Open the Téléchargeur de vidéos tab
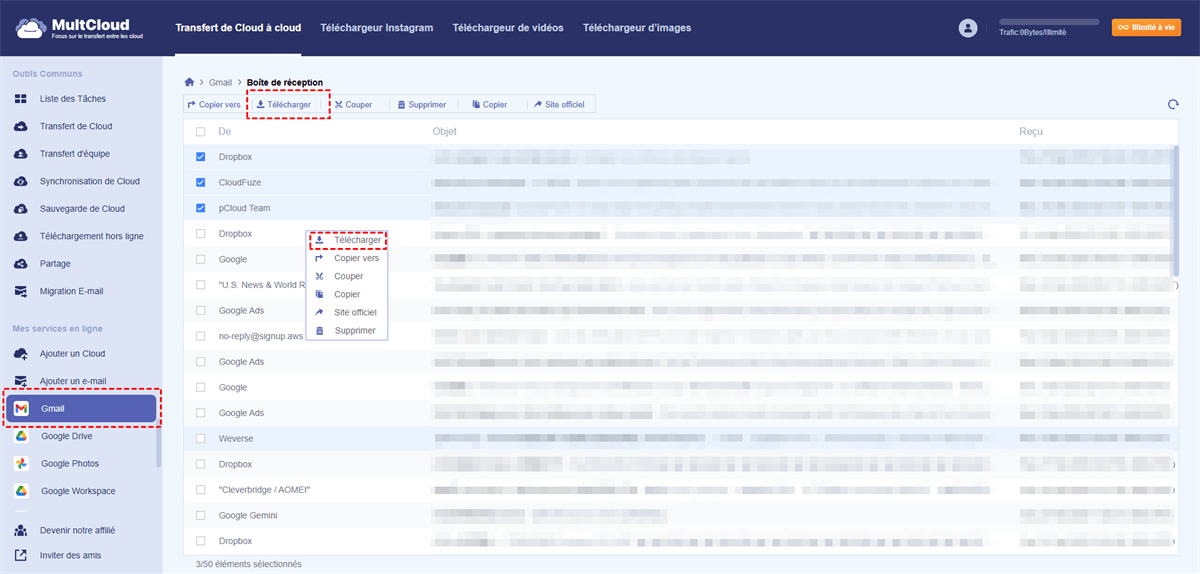 tap(508, 28)
